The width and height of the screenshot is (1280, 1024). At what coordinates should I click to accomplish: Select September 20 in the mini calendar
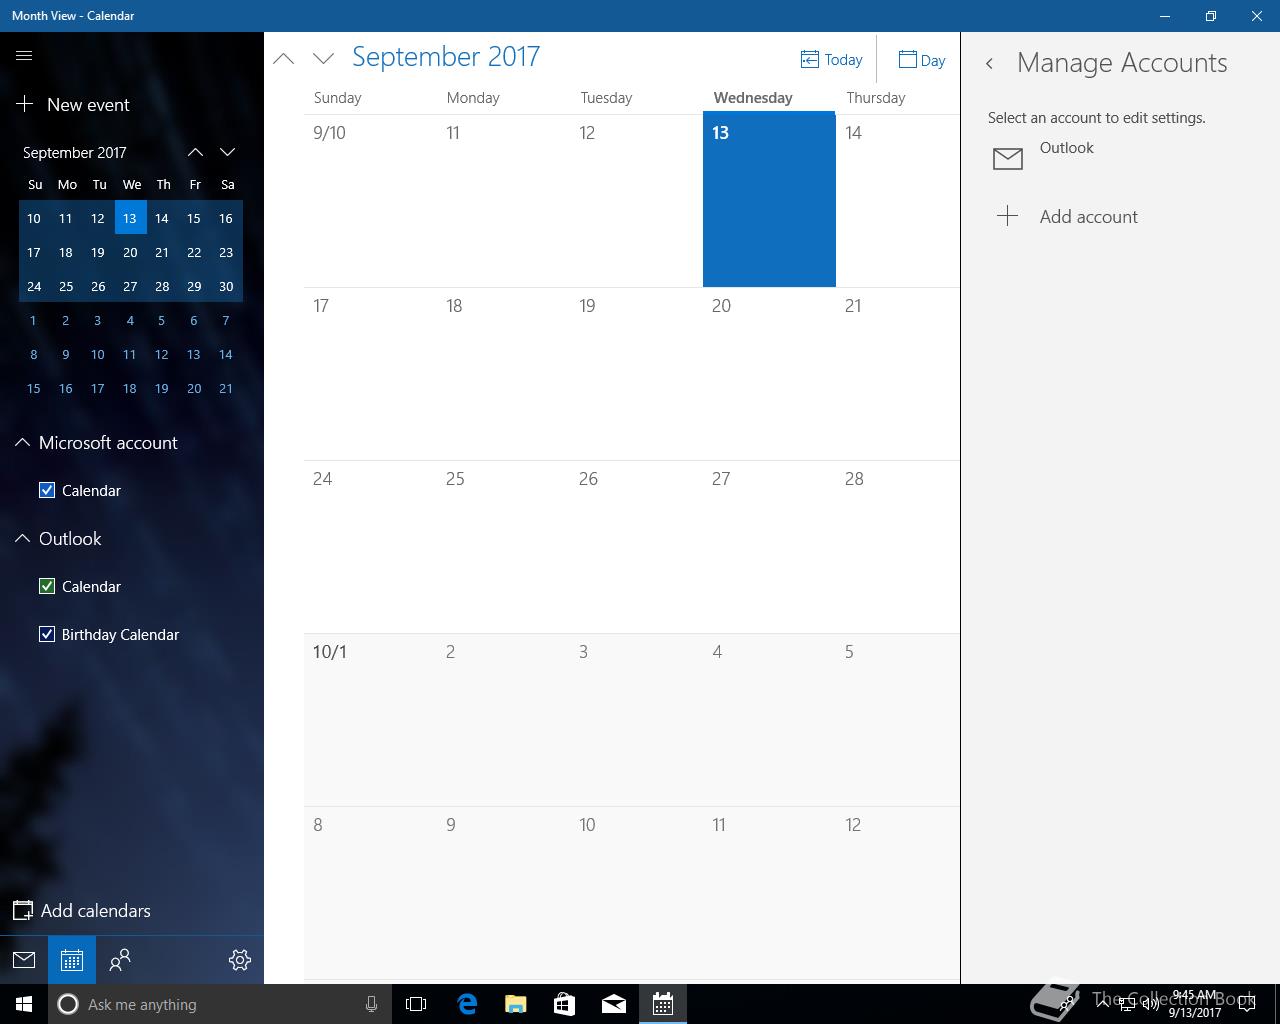130,252
